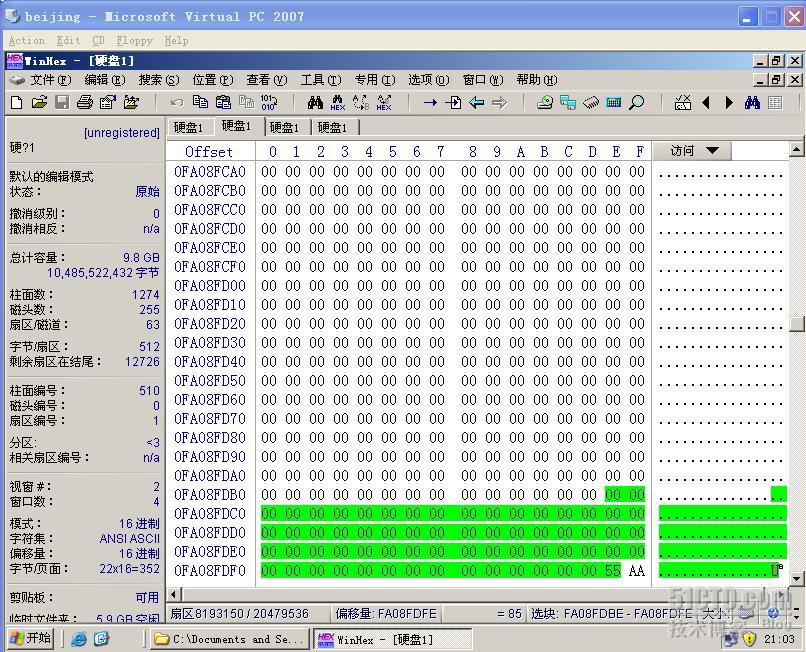Open the 访问 dropdown button
The width and height of the screenshot is (806, 652).
pos(692,151)
